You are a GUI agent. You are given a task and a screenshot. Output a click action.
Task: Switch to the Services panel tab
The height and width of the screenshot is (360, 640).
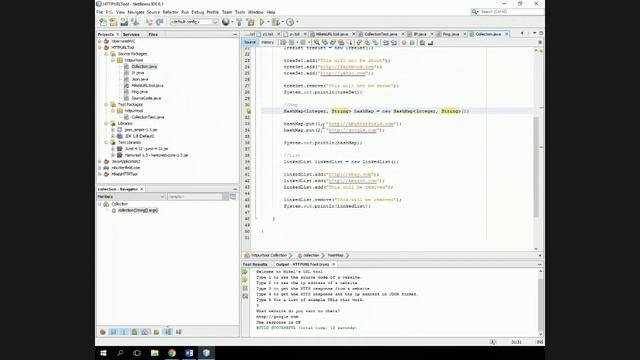pos(131,35)
